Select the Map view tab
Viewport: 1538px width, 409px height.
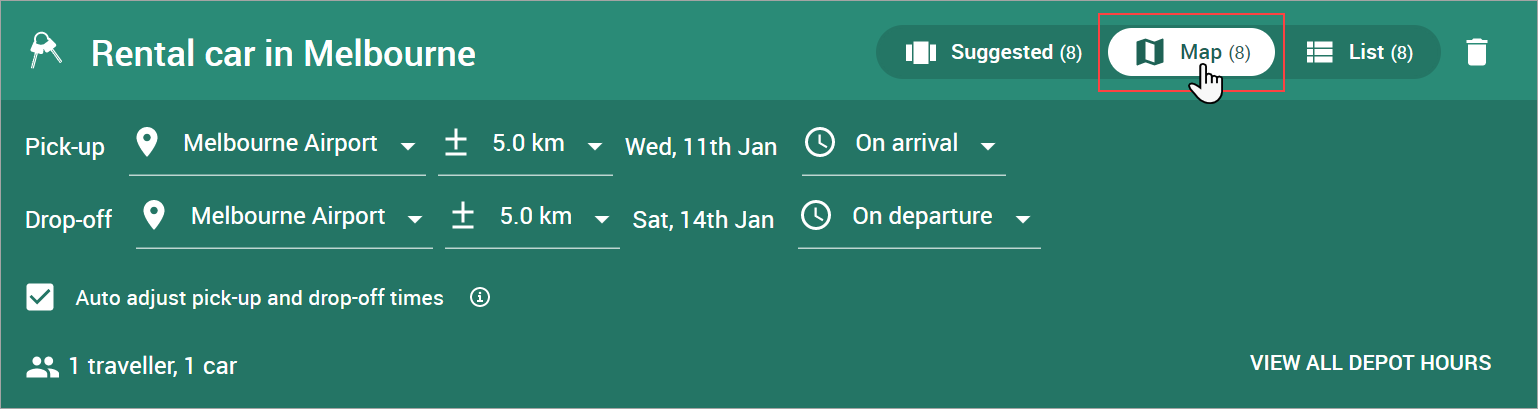point(1192,52)
